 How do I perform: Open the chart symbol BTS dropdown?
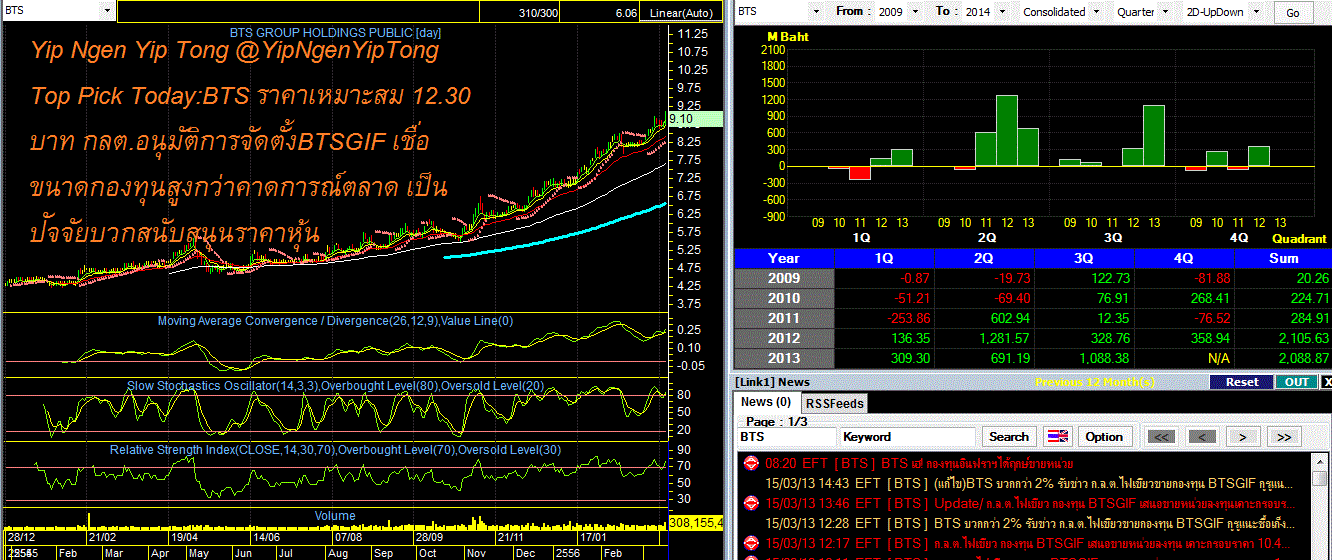(108, 11)
